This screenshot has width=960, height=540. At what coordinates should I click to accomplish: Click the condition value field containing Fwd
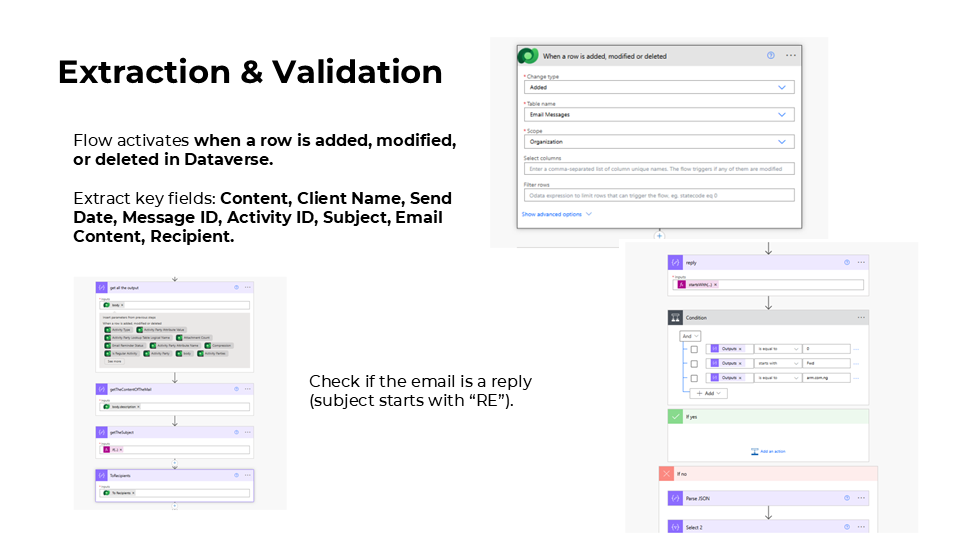[827, 364]
